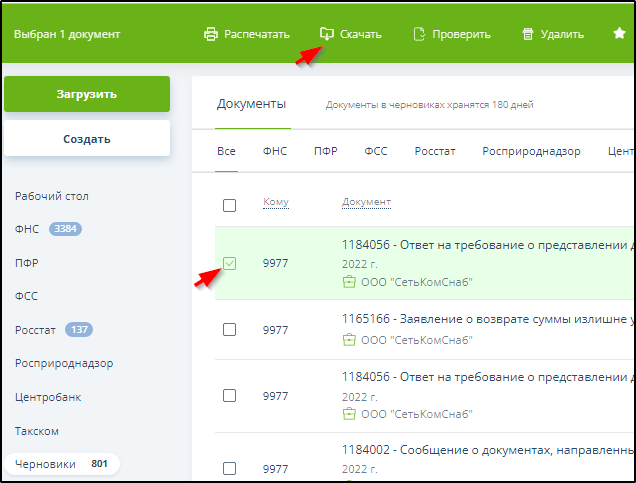The height and width of the screenshot is (483, 636).
Task: Click the Удалить trash bin icon
Action: (x=528, y=34)
